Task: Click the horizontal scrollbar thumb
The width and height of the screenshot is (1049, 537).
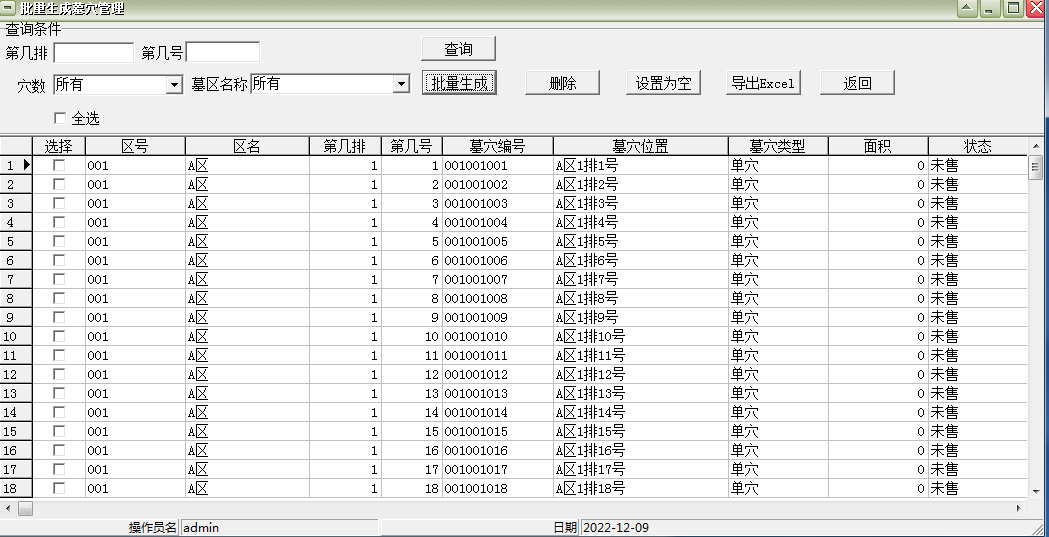Action: (25, 509)
